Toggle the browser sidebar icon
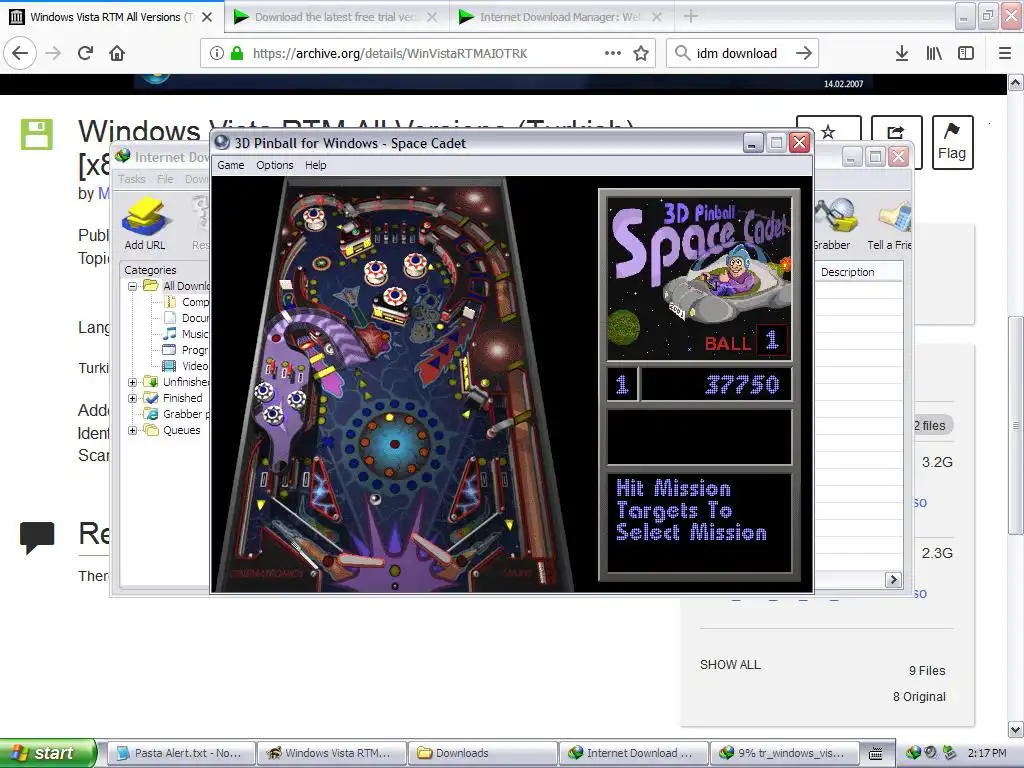 [966, 53]
